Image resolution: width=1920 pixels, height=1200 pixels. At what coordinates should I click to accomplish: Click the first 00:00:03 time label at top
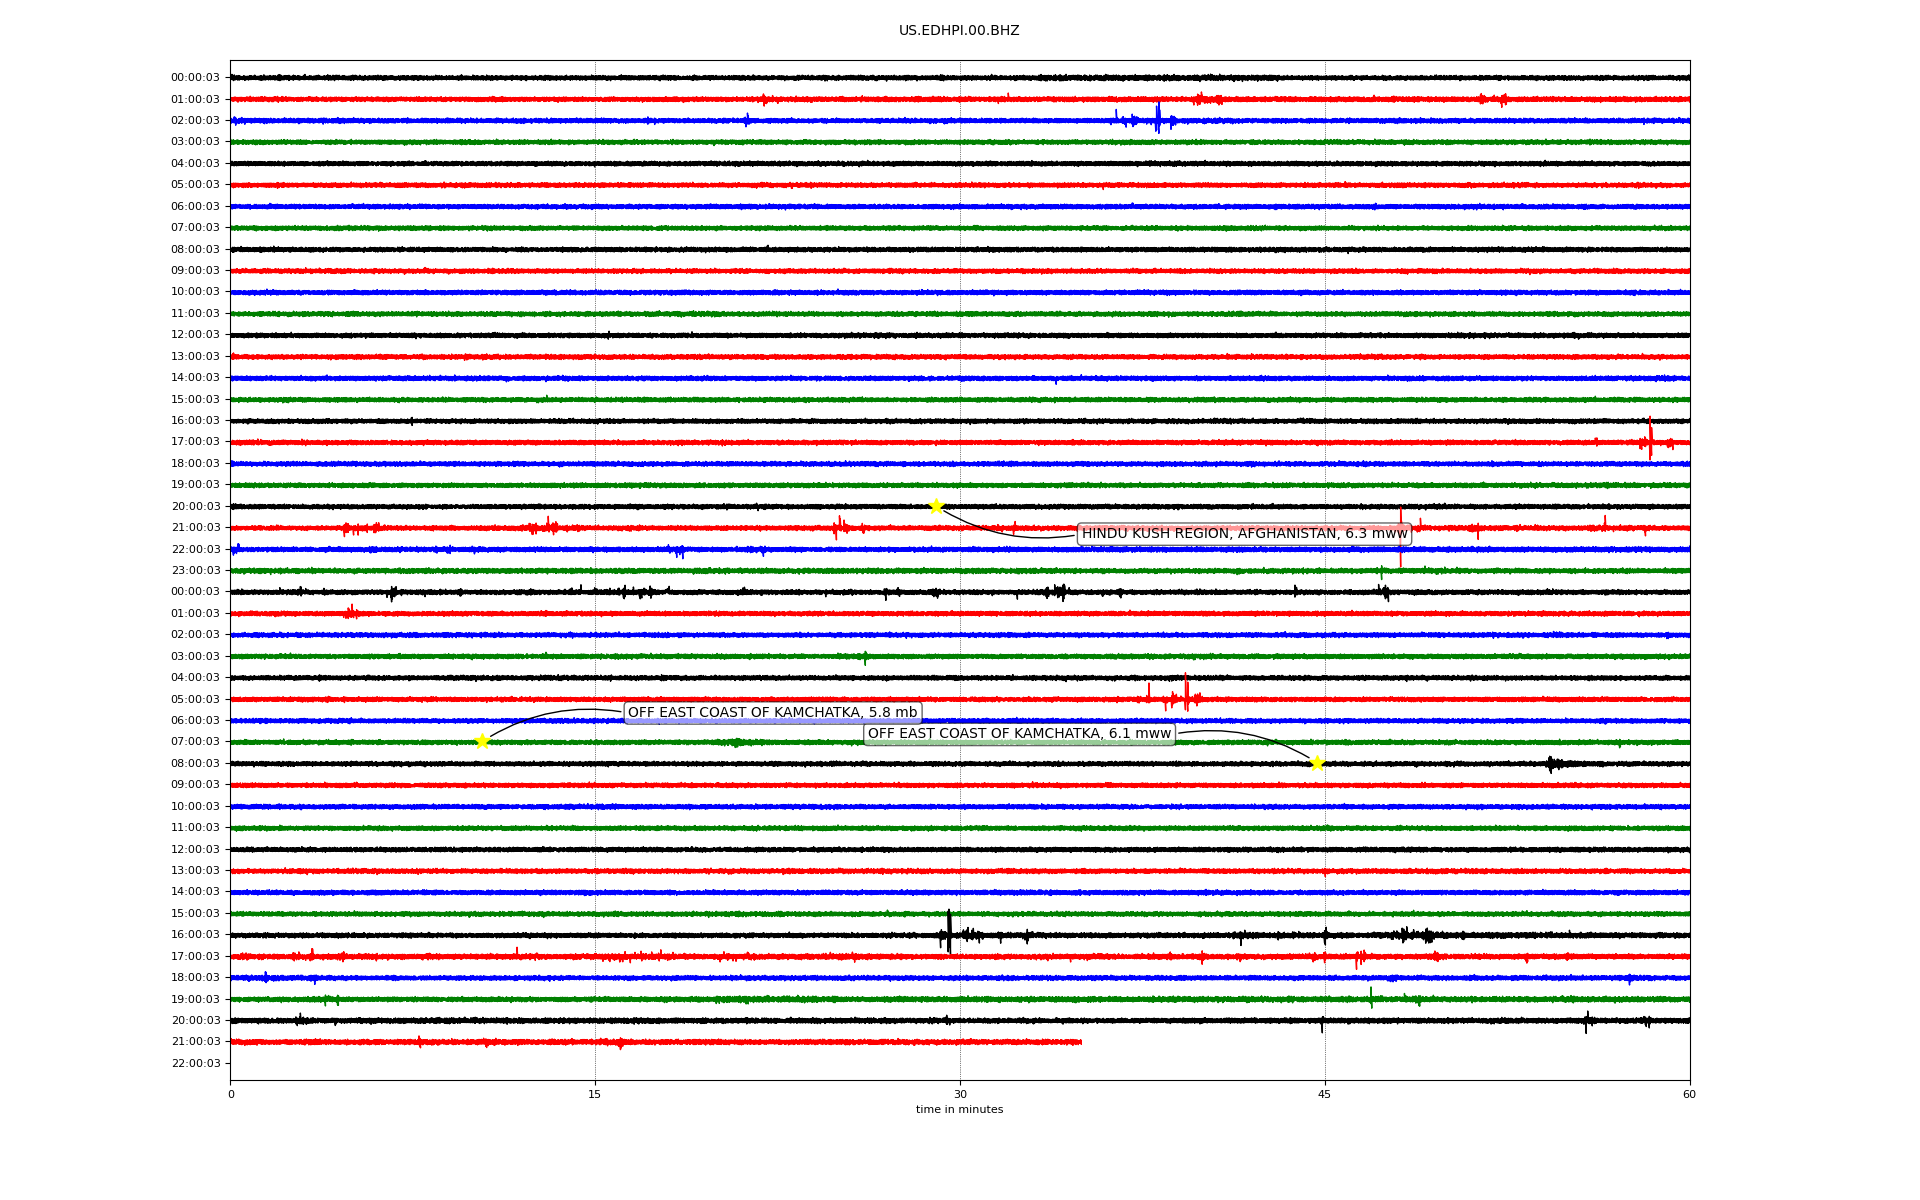click(195, 78)
